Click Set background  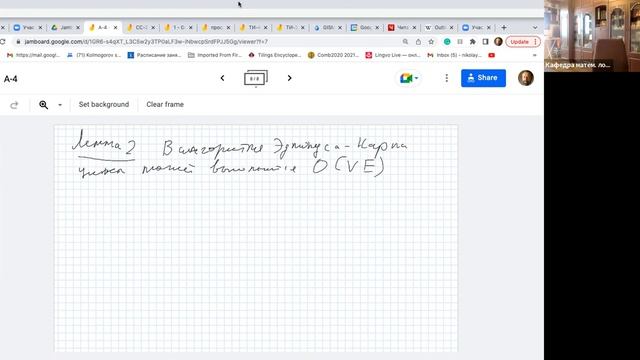pyautogui.click(x=104, y=104)
